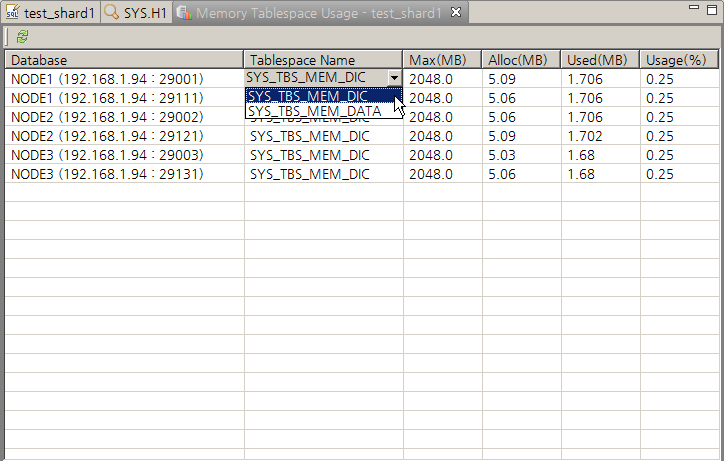Close the Memory Tablespace Usage tab
This screenshot has width=724, height=461.
pos(456,13)
